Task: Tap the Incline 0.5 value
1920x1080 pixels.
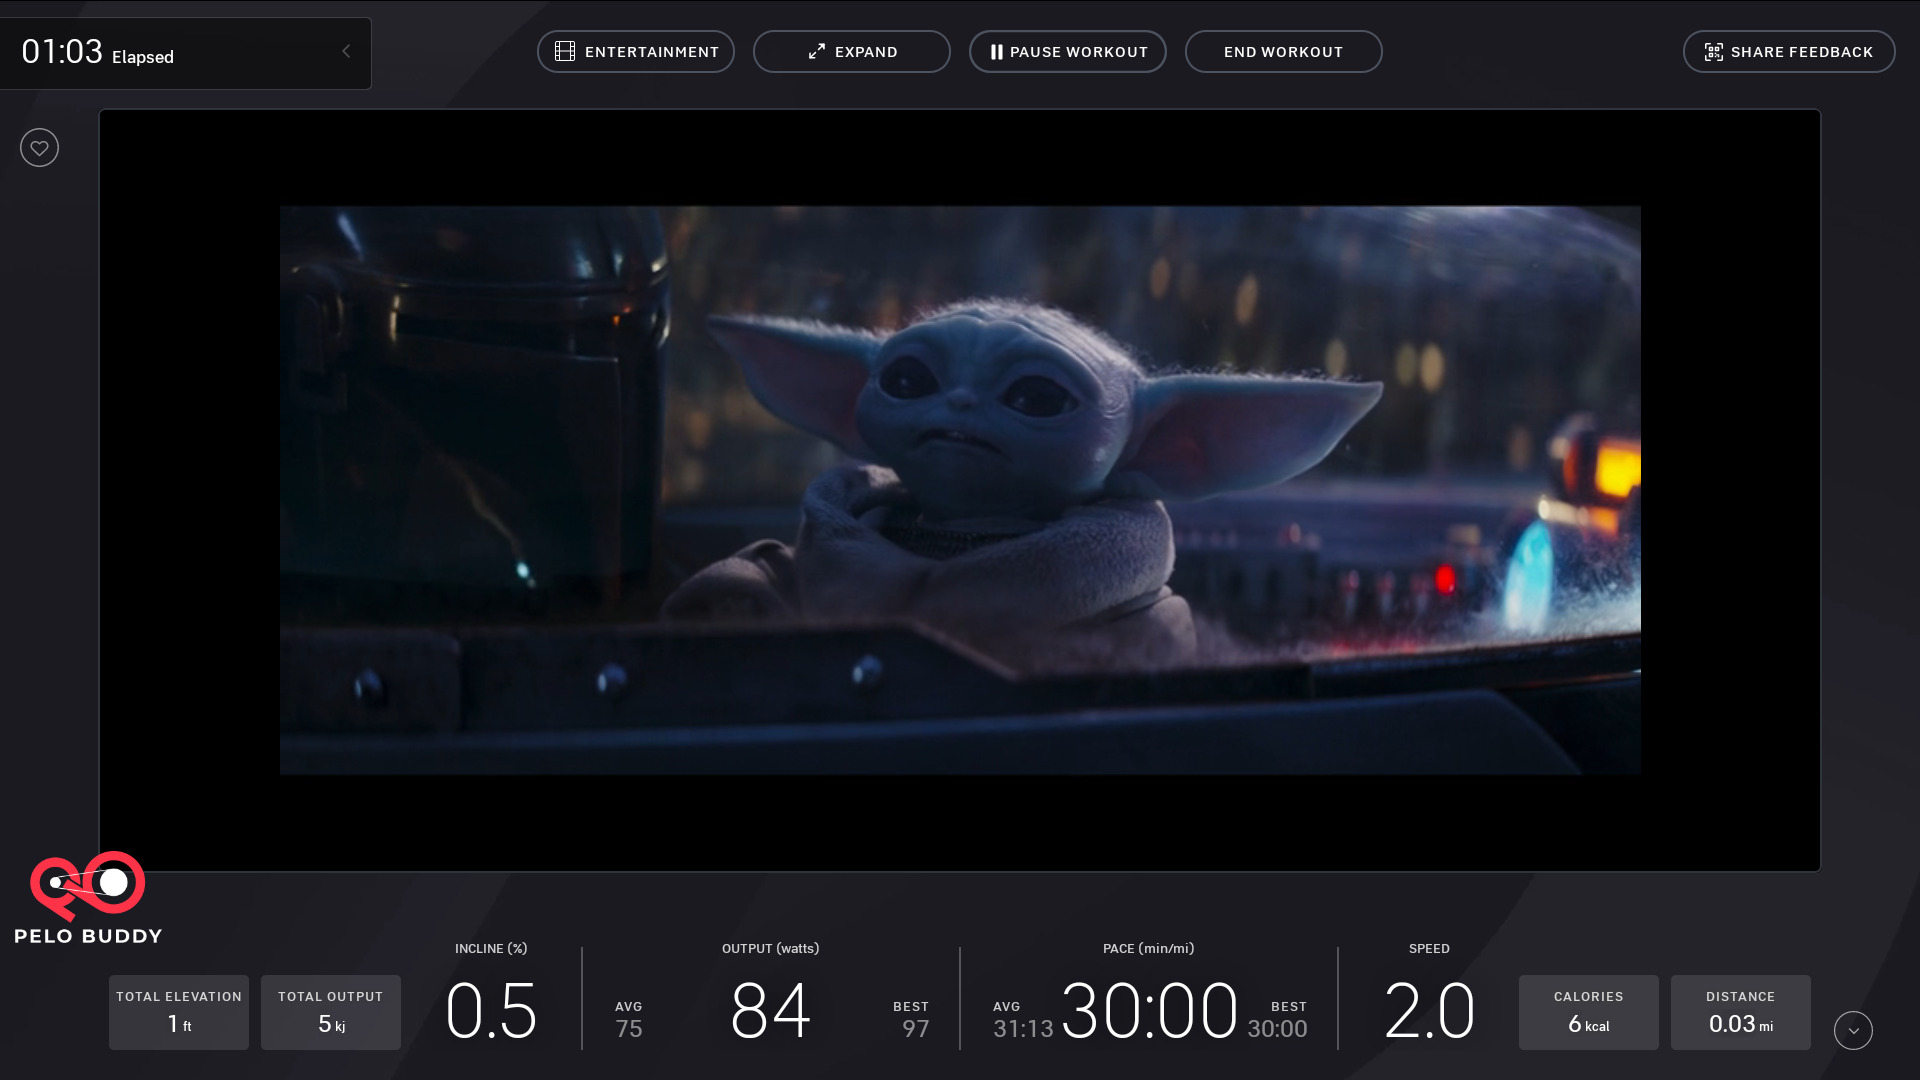Action: 491,1010
